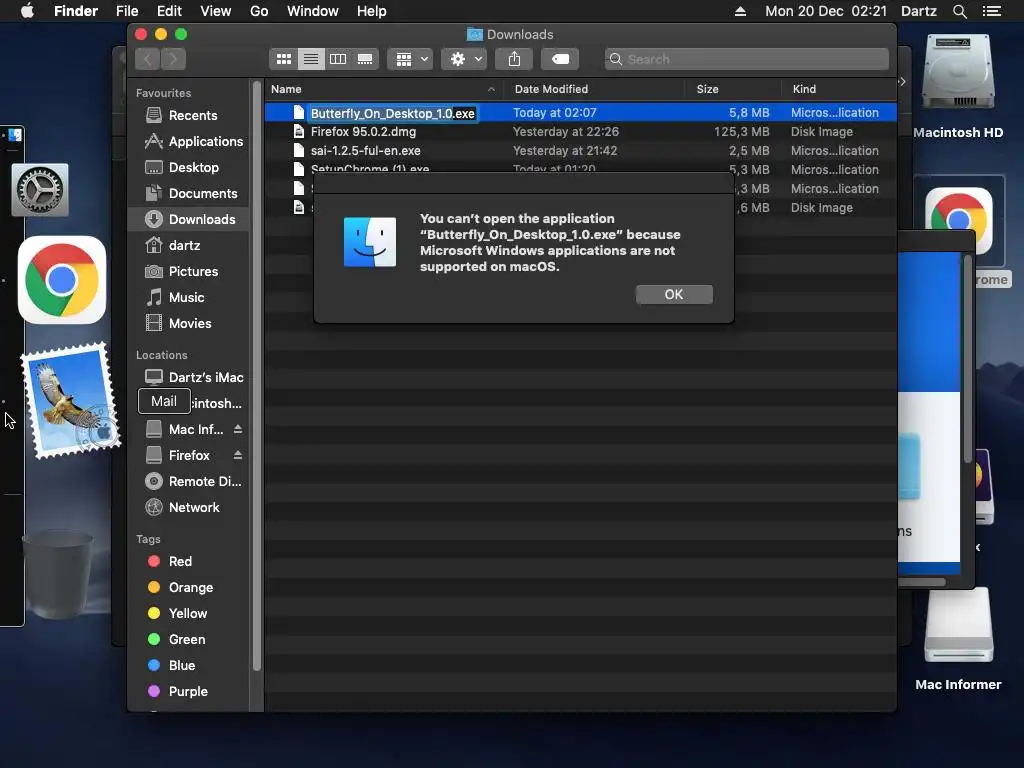Viewport: 1024px width, 768px height.
Task: Go forward with the Finder forward arrow
Action: (173, 59)
